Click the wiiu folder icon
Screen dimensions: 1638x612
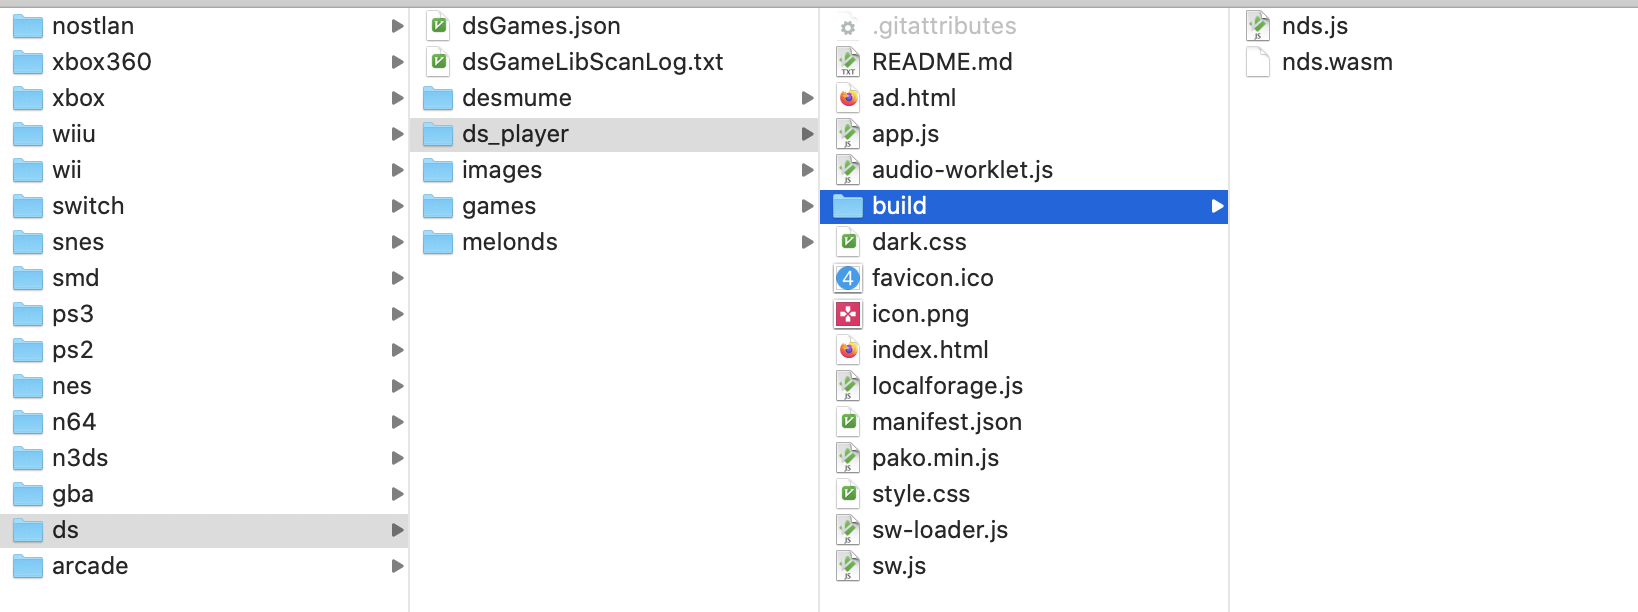[27, 134]
